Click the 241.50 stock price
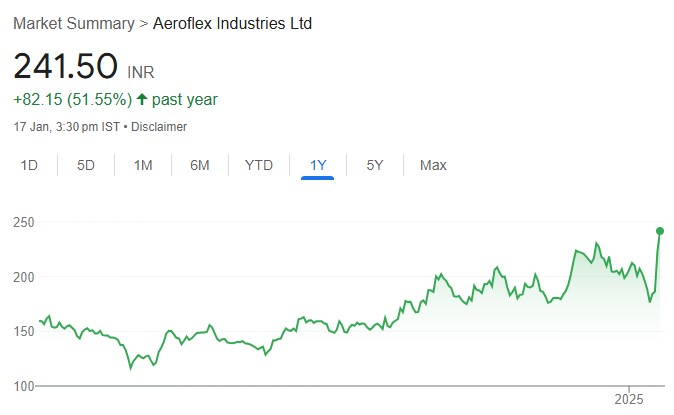This screenshot has height=415, width=674. (x=65, y=67)
